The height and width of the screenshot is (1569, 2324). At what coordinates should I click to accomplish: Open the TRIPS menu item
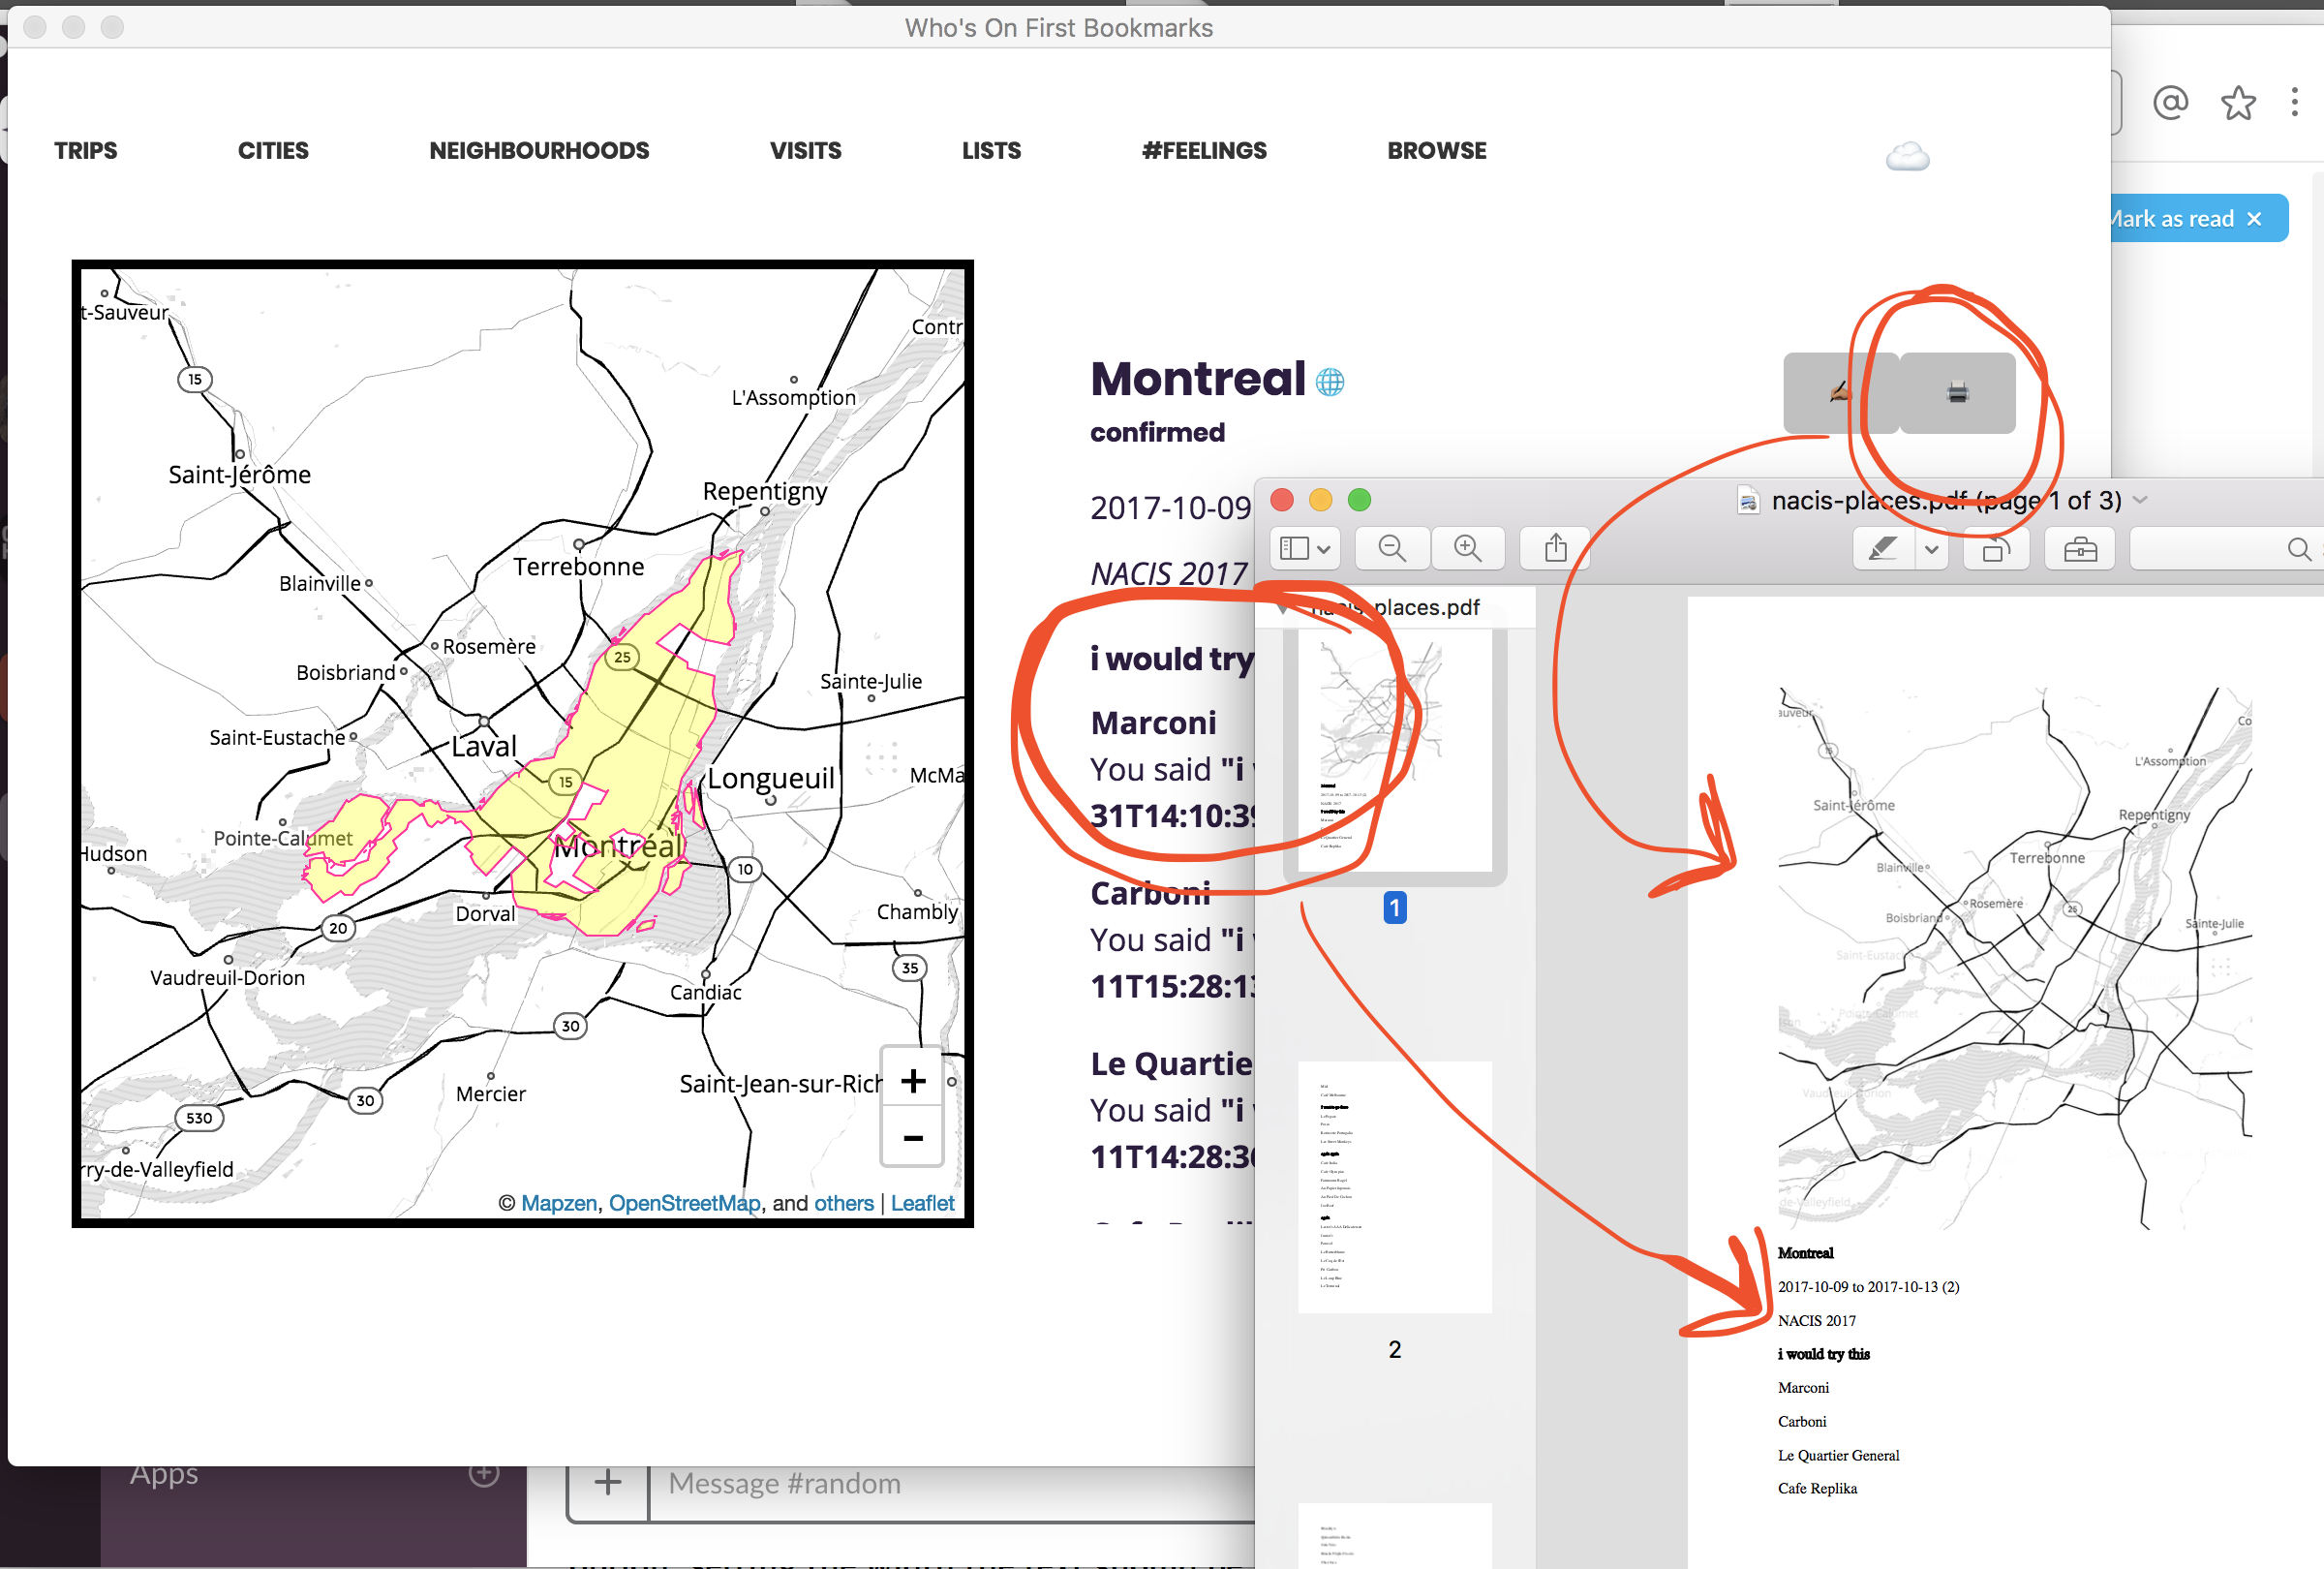(86, 151)
